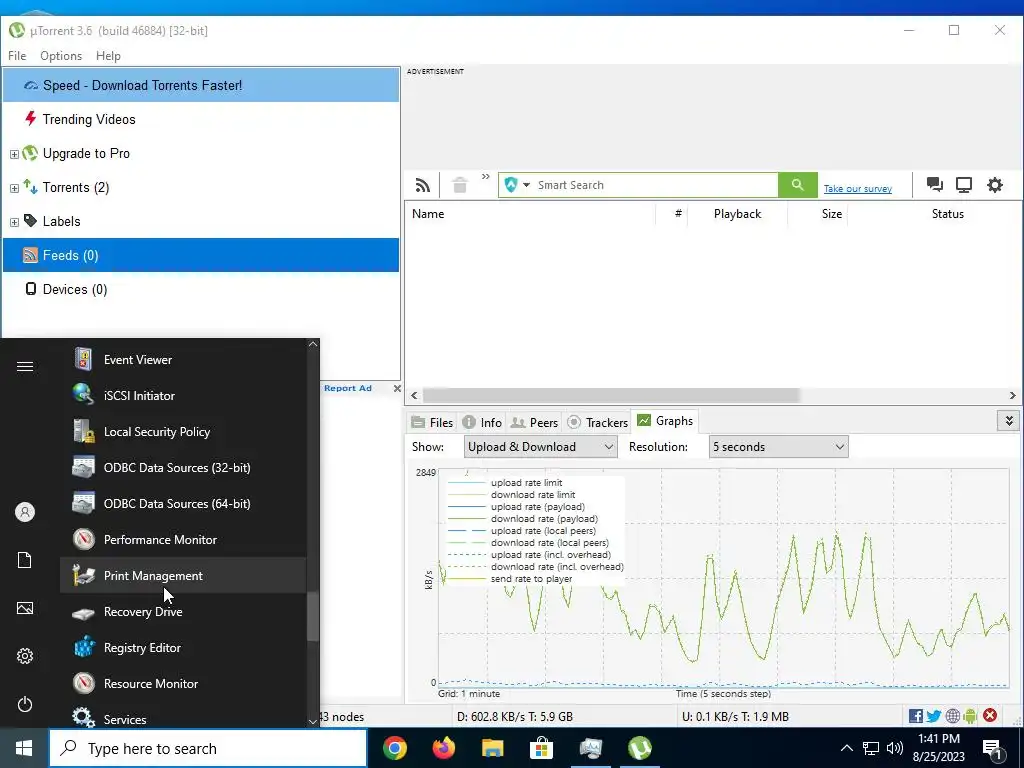Open the preferences gear icon in uTorrent
This screenshot has height=768, width=1024.
[x=995, y=185]
